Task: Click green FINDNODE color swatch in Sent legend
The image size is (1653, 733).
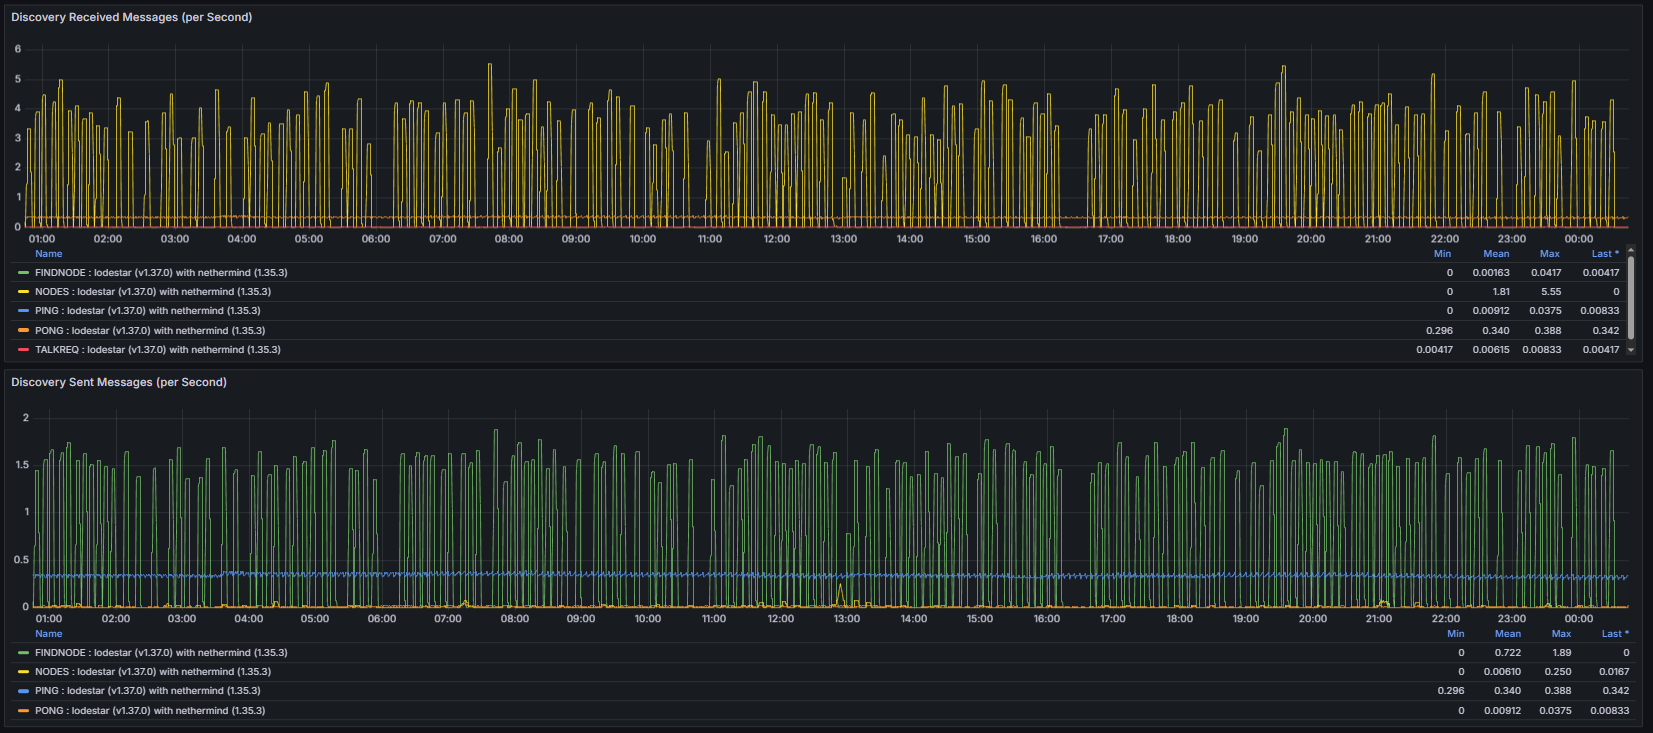Action: pos(23,653)
